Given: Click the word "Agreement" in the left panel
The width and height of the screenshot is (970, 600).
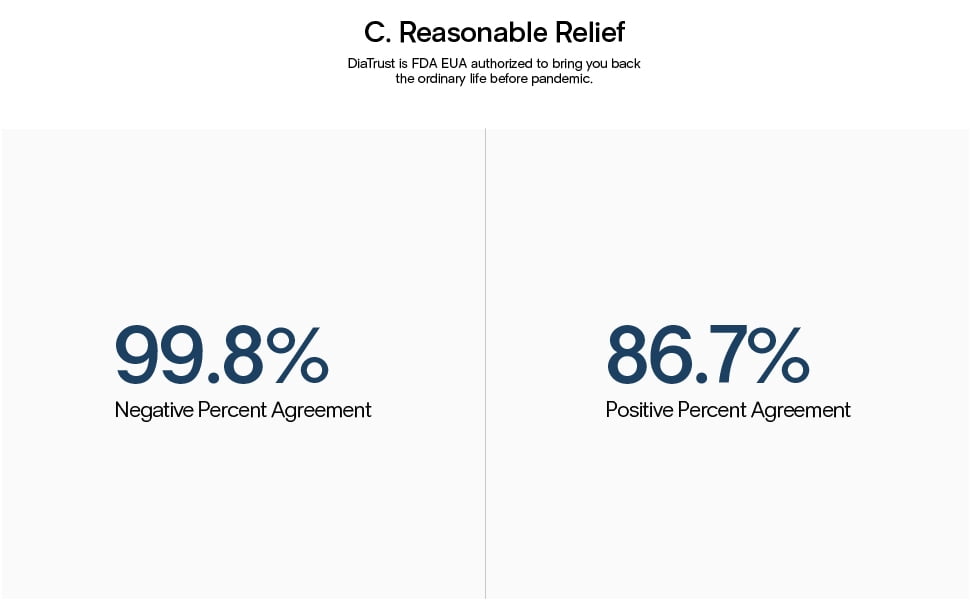Looking at the screenshot, I should [x=325, y=410].
